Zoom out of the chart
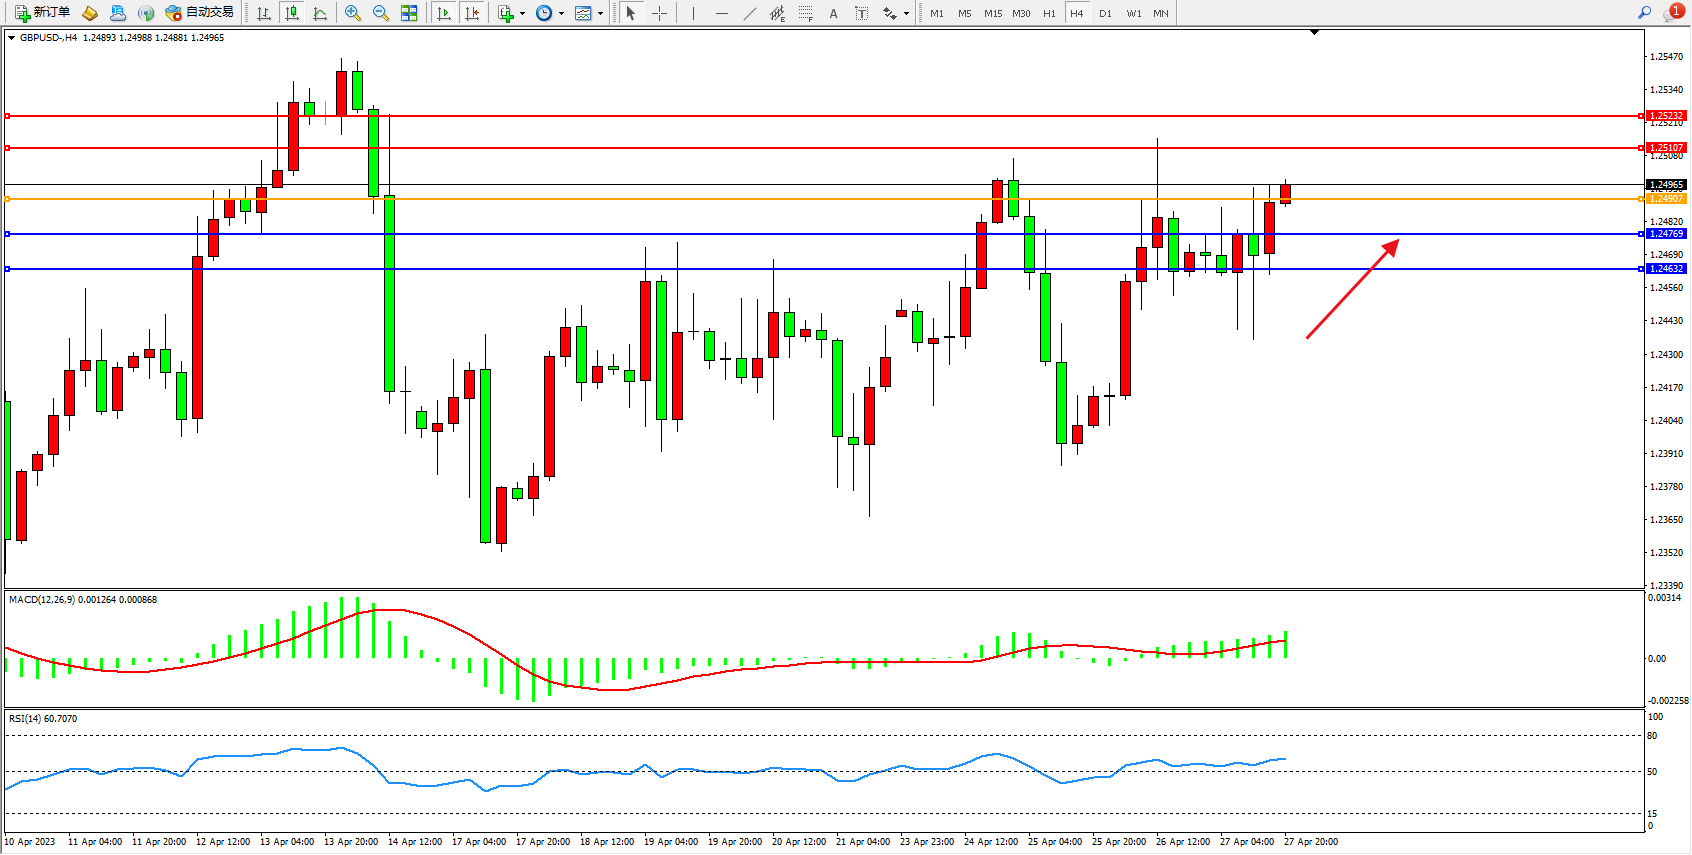 pos(381,13)
